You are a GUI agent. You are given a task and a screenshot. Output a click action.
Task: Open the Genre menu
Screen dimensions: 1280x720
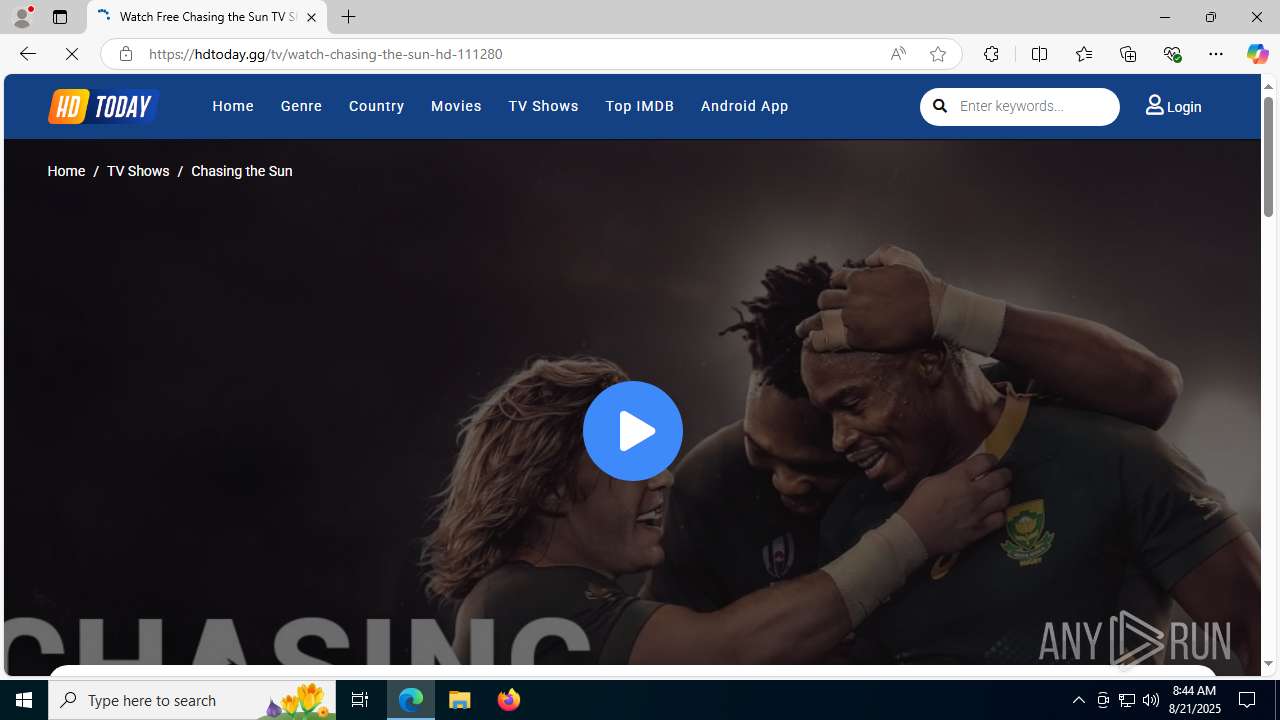point(301,106)
